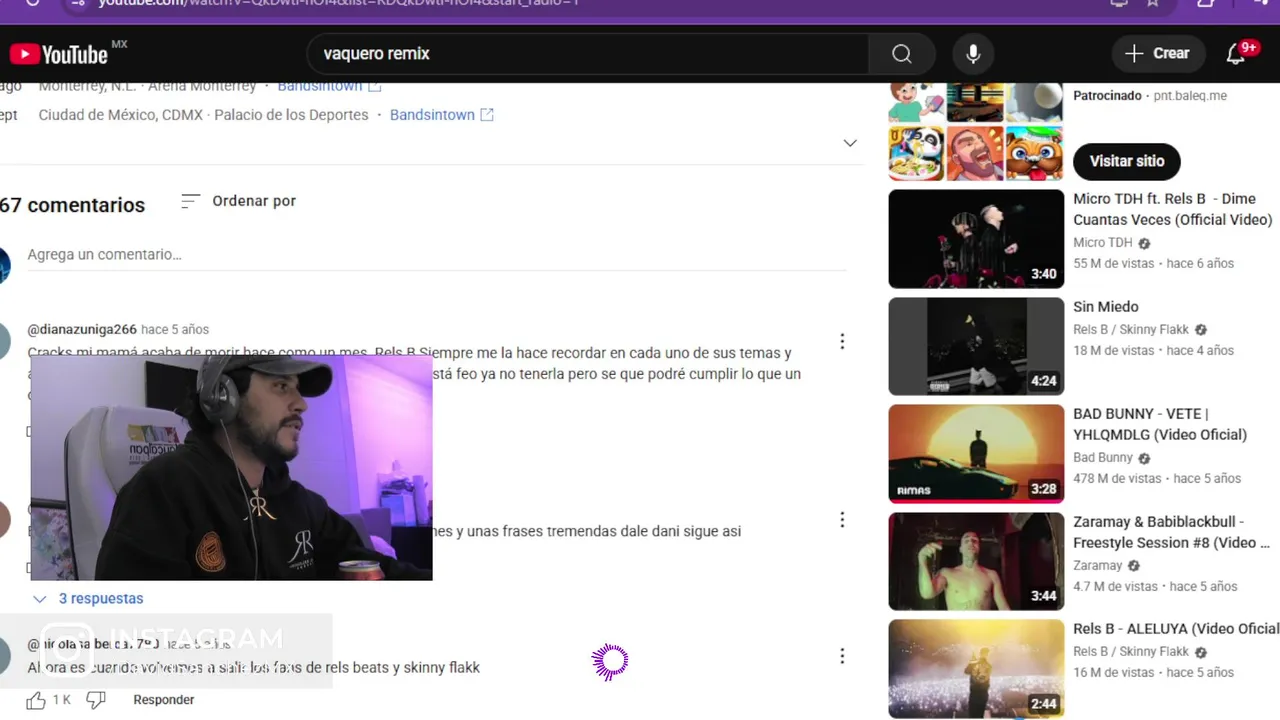Open title 'Zaramay & Babiblackbull - Freestyle Session #8'

(x=1171, y=532)
